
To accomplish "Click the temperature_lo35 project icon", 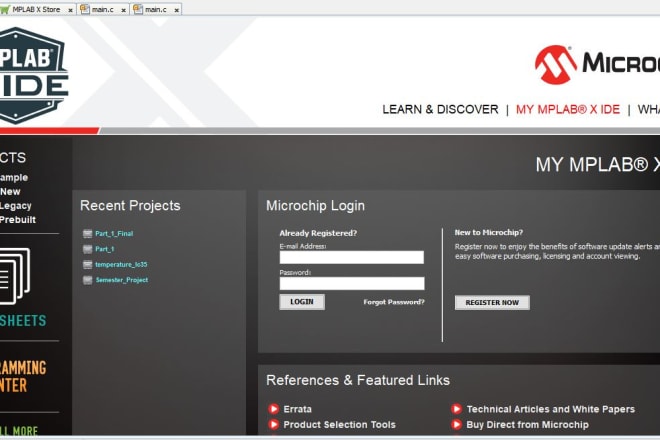I will [x=88, y=264].
